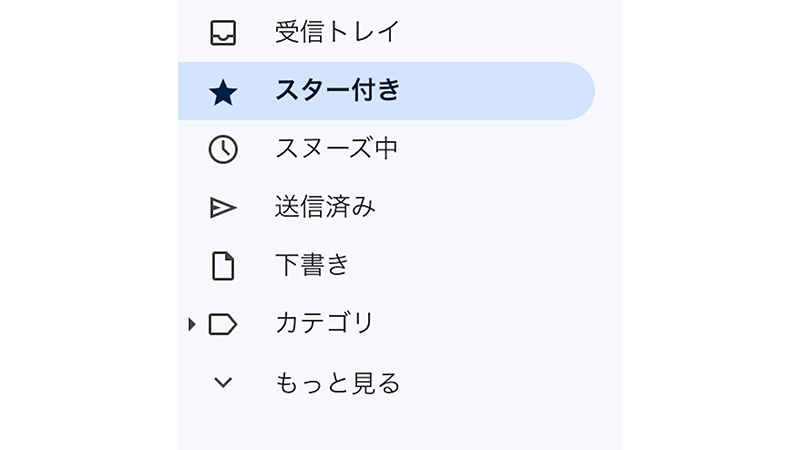Viewport: 800px width, 450px height.
Task: Click empty row space right of 送信済み
Action: [x=500, y=207]
